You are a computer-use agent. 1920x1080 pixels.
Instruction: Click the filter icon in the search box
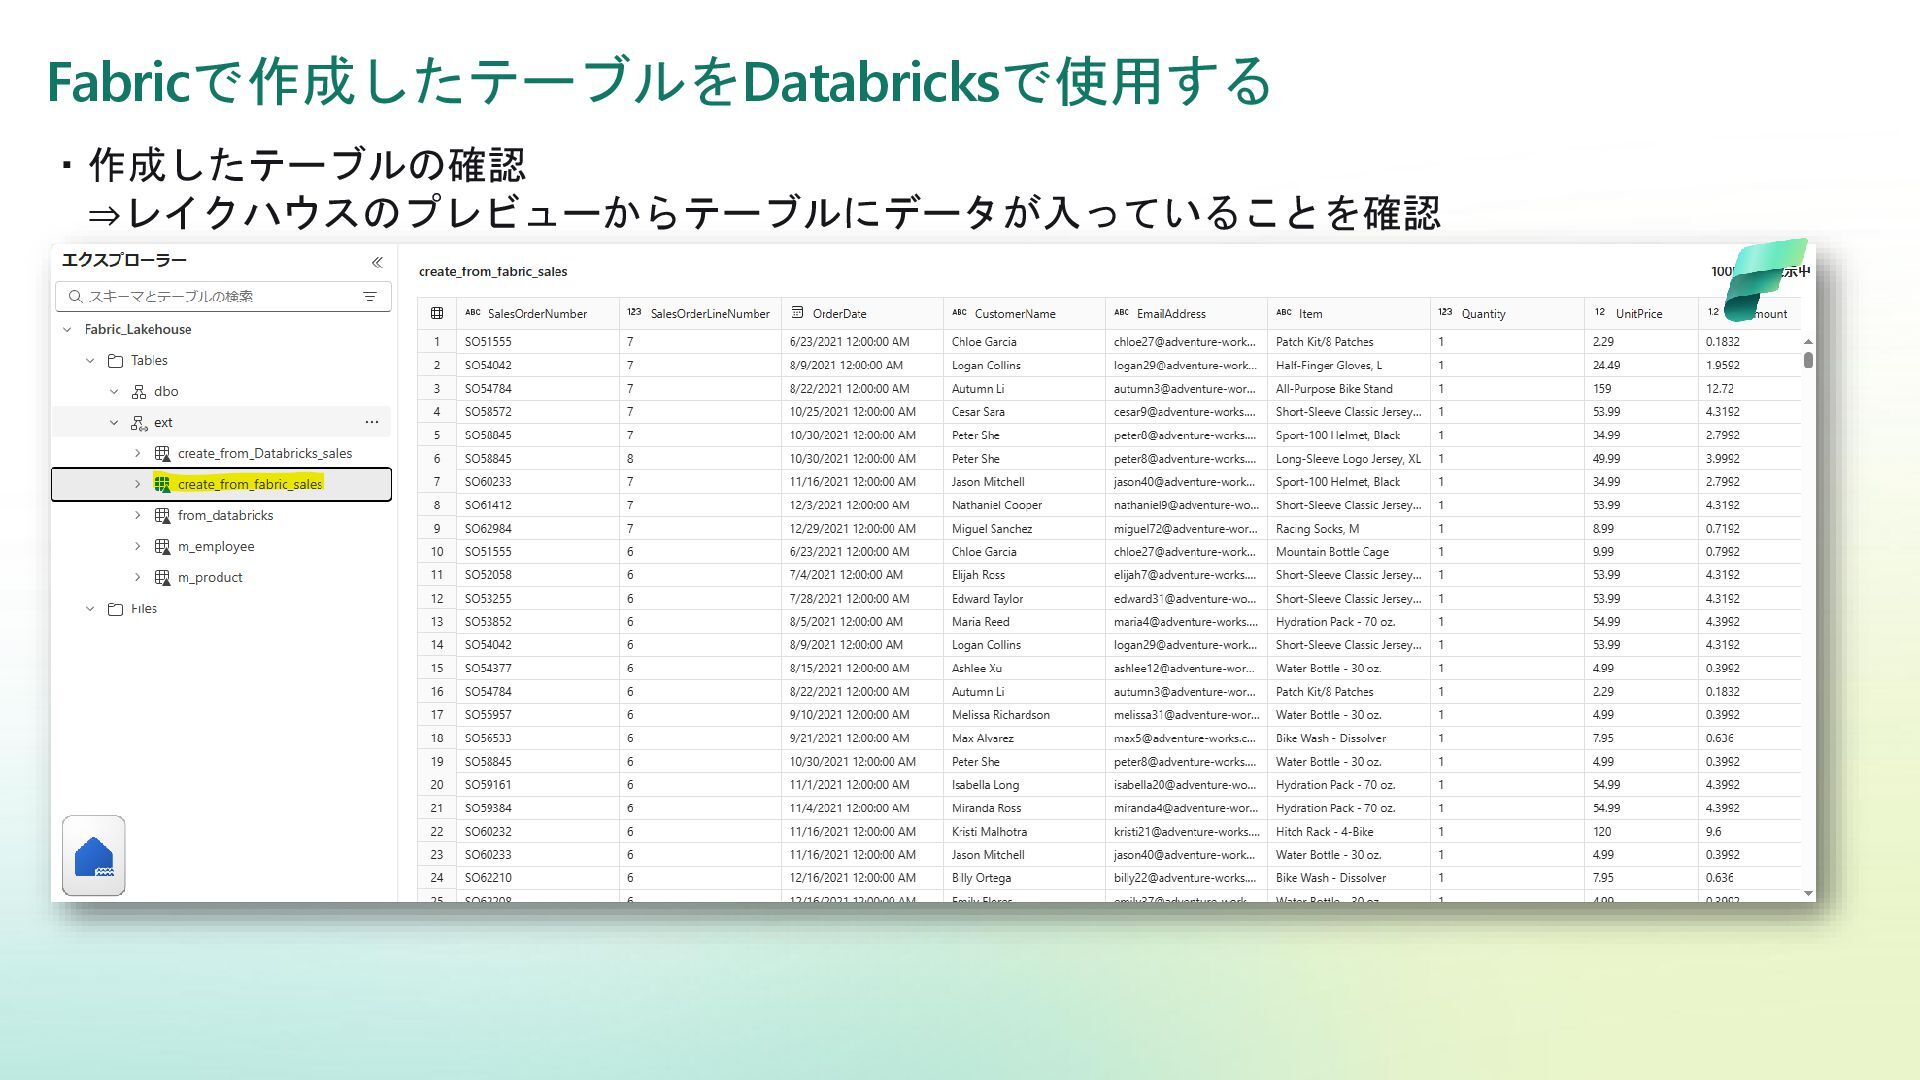[x=370, y=296]
